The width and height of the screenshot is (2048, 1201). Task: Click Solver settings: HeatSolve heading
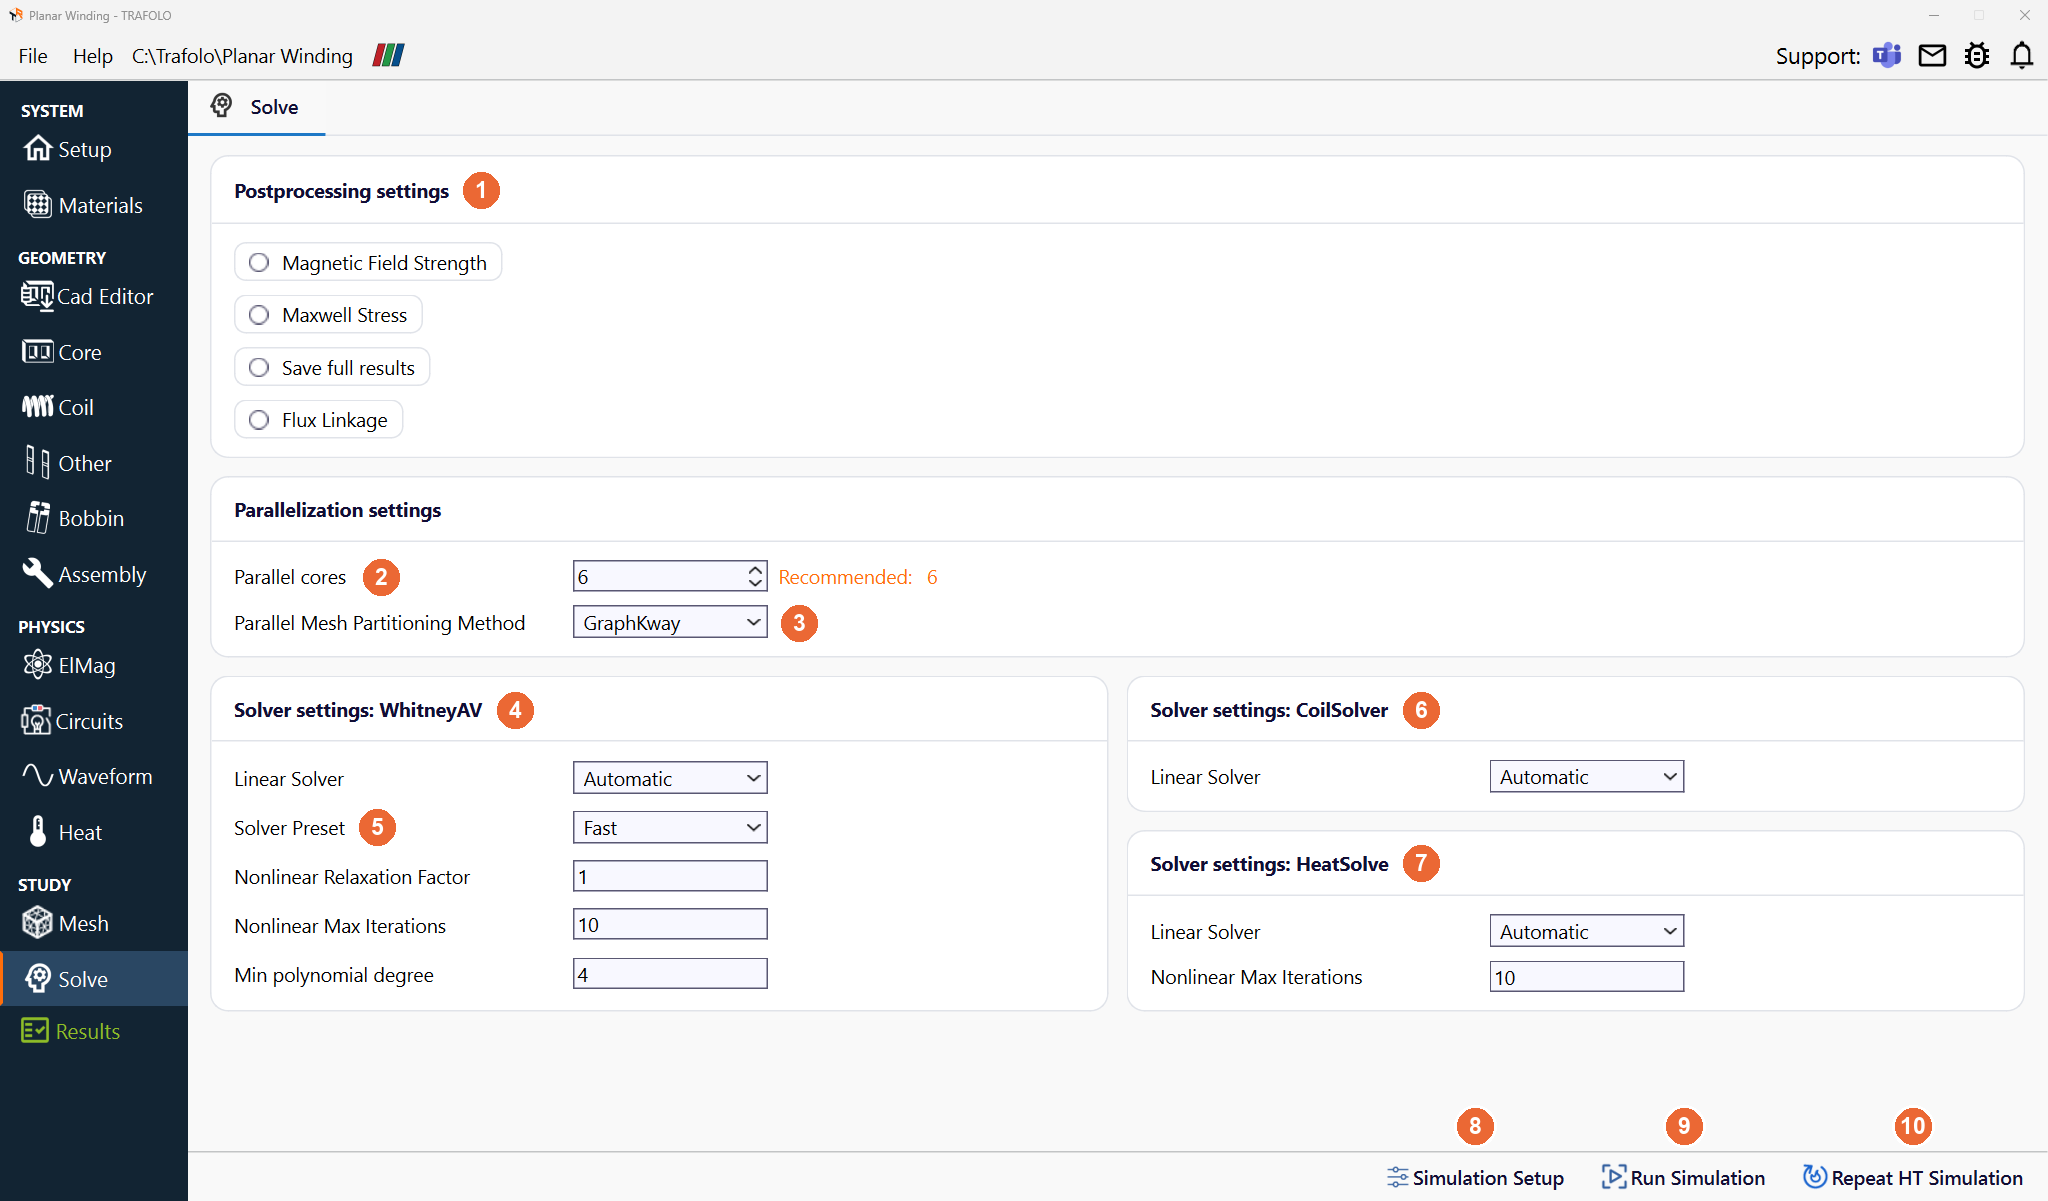point(1268,864)
